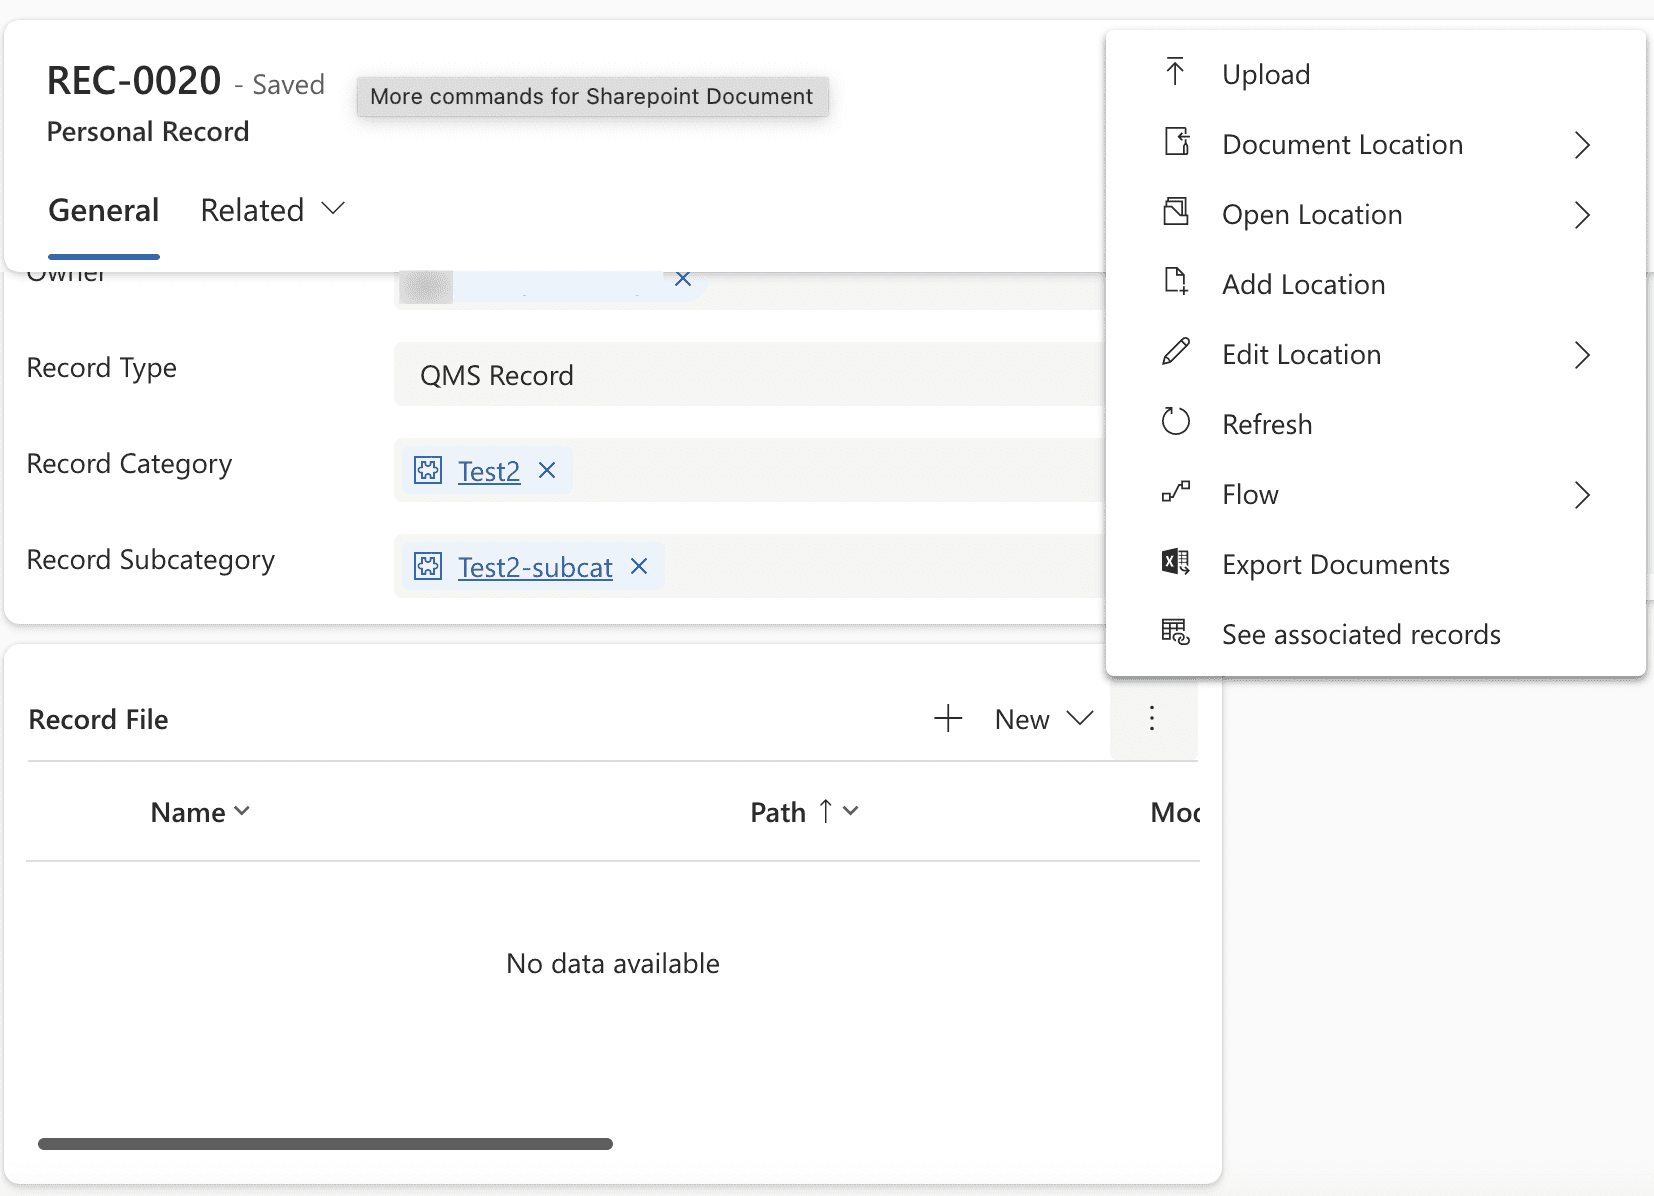Click the See associated records table icon

[x=1176, y=632]
